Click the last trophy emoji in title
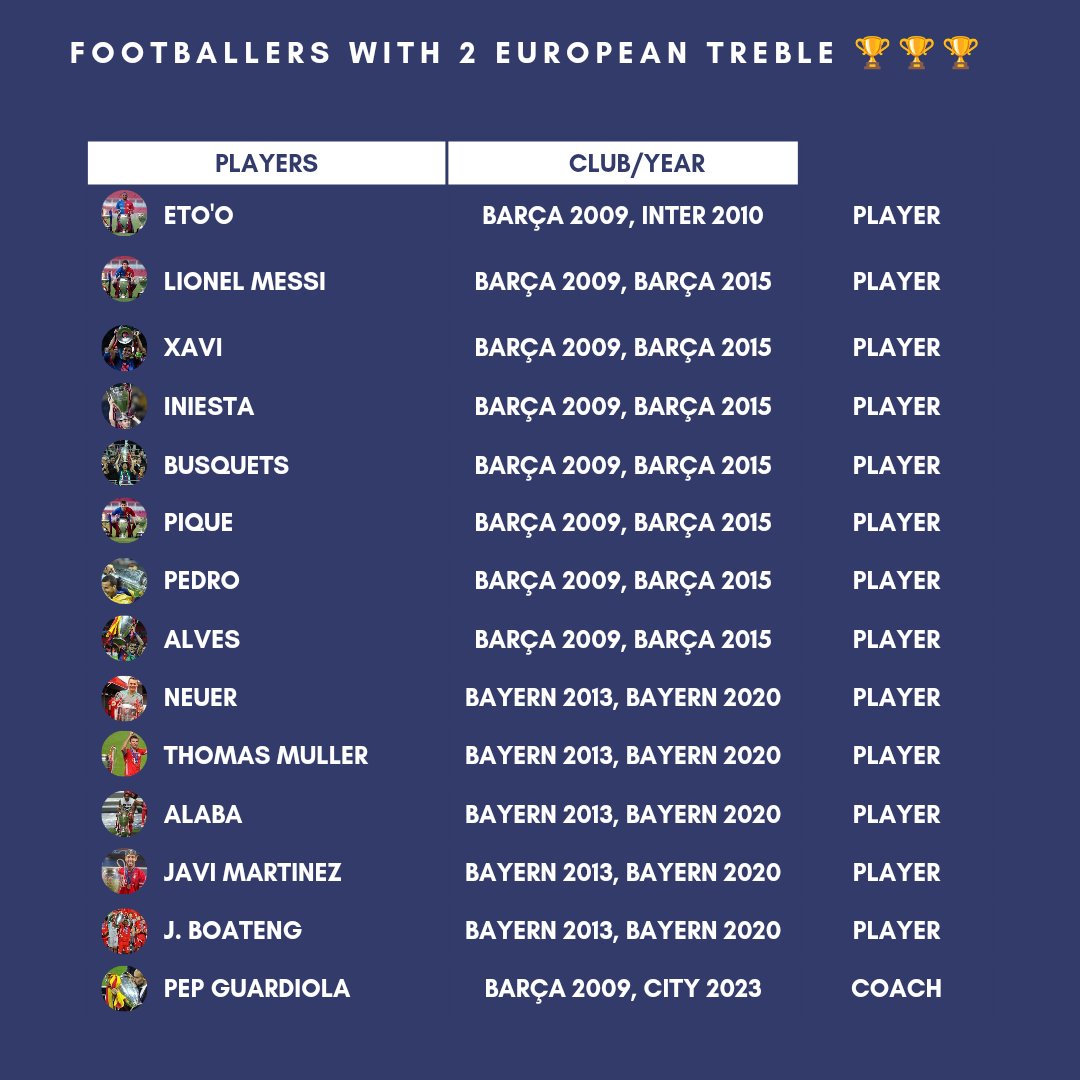Image resolution: width=1080 pixels, height=1080 pixels. 961,53
